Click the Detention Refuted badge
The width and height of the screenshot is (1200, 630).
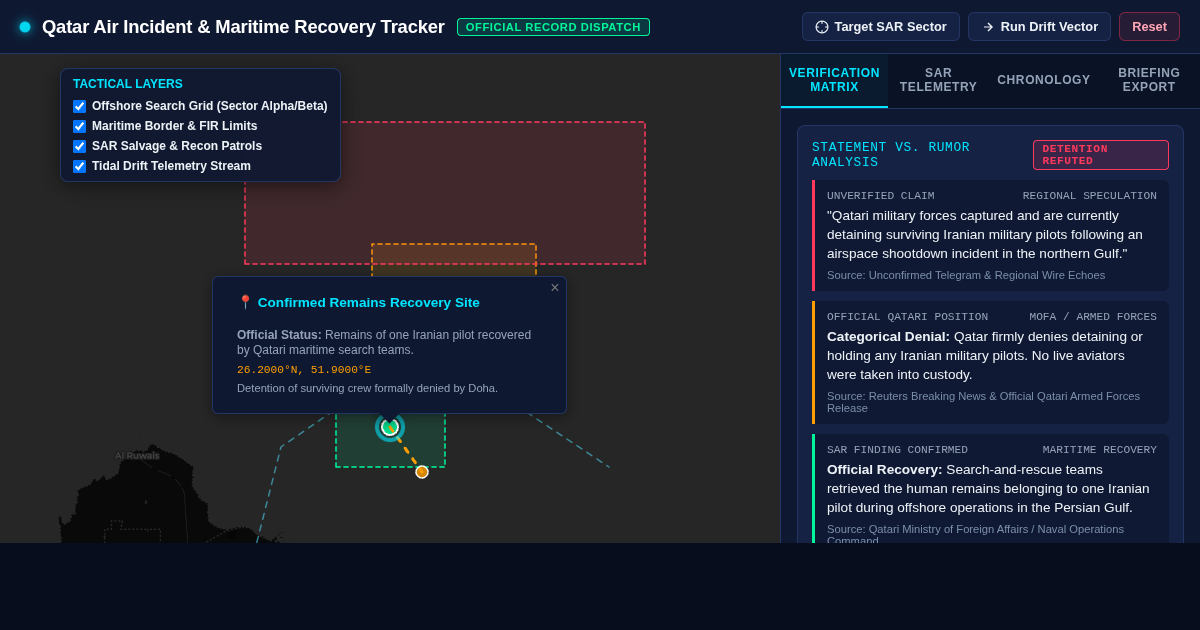1100,155
